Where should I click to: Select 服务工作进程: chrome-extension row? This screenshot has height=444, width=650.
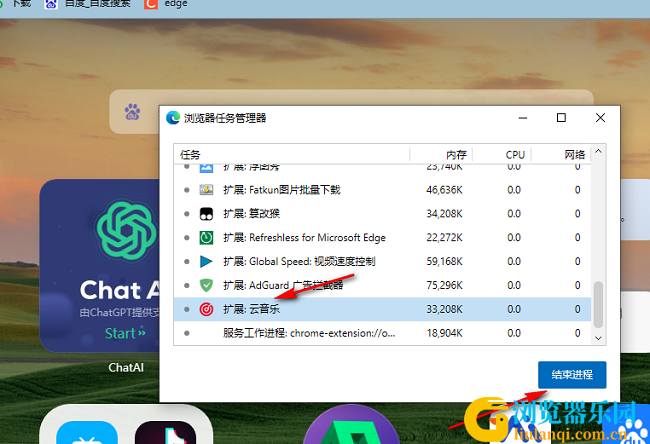(382, 333)
